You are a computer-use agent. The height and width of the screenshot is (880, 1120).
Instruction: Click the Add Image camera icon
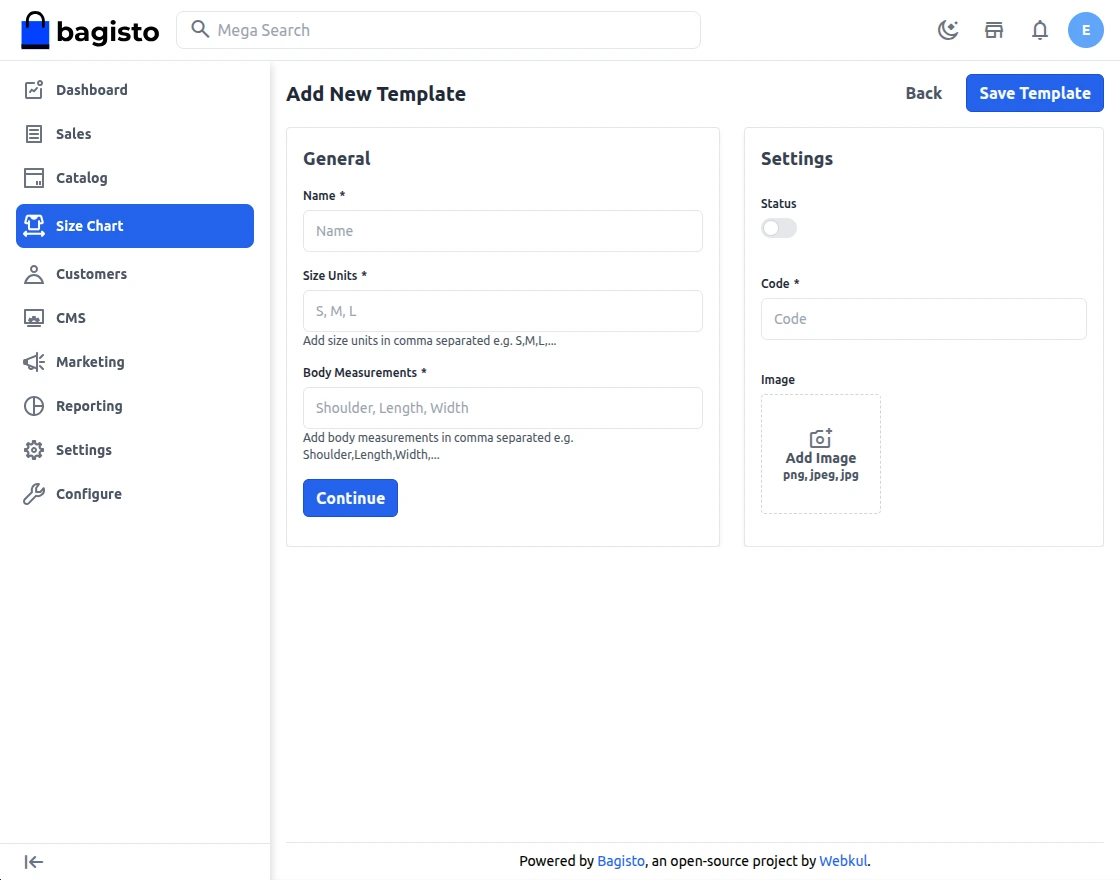(x=821, y=439)
